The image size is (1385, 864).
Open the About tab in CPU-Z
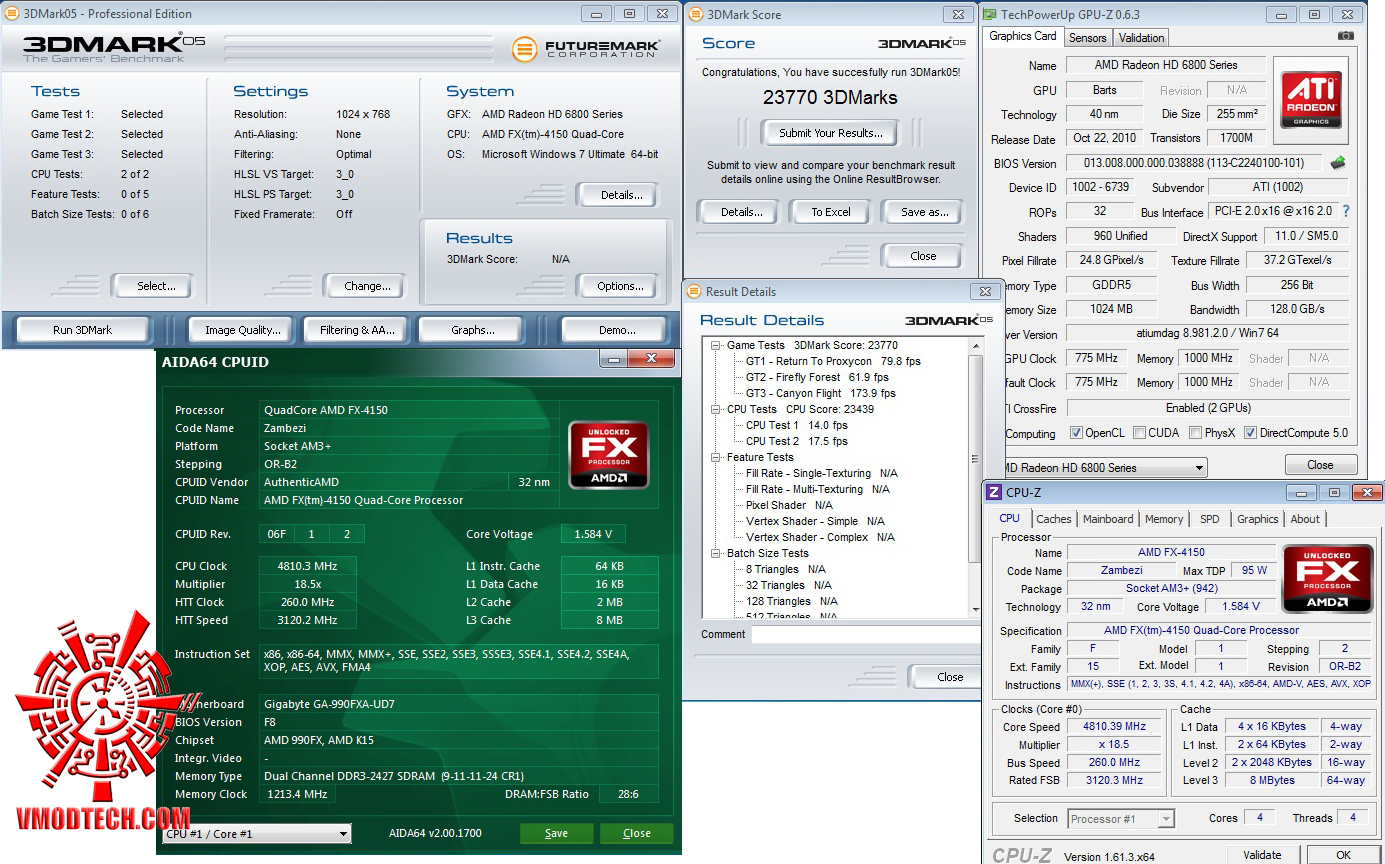tap(1305, 519)
